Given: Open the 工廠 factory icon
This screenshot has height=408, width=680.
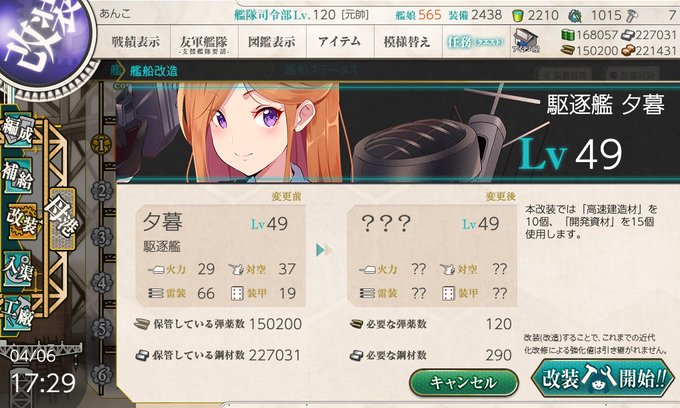Looking at the screenshot, I should pos(18,313).
